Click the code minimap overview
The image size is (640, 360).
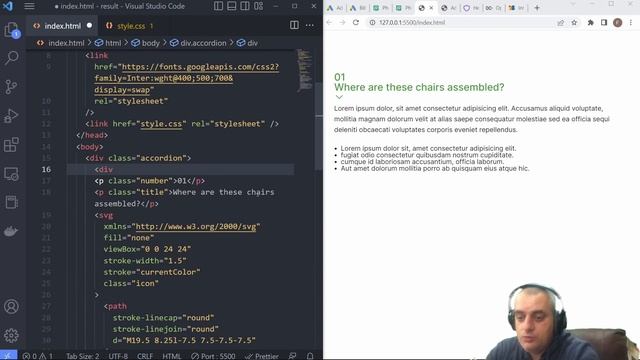coord(304,70)
